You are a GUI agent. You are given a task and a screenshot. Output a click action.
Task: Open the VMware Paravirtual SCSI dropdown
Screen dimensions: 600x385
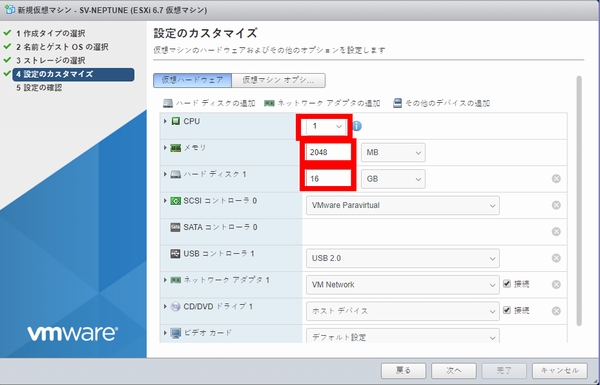point(403,206)
